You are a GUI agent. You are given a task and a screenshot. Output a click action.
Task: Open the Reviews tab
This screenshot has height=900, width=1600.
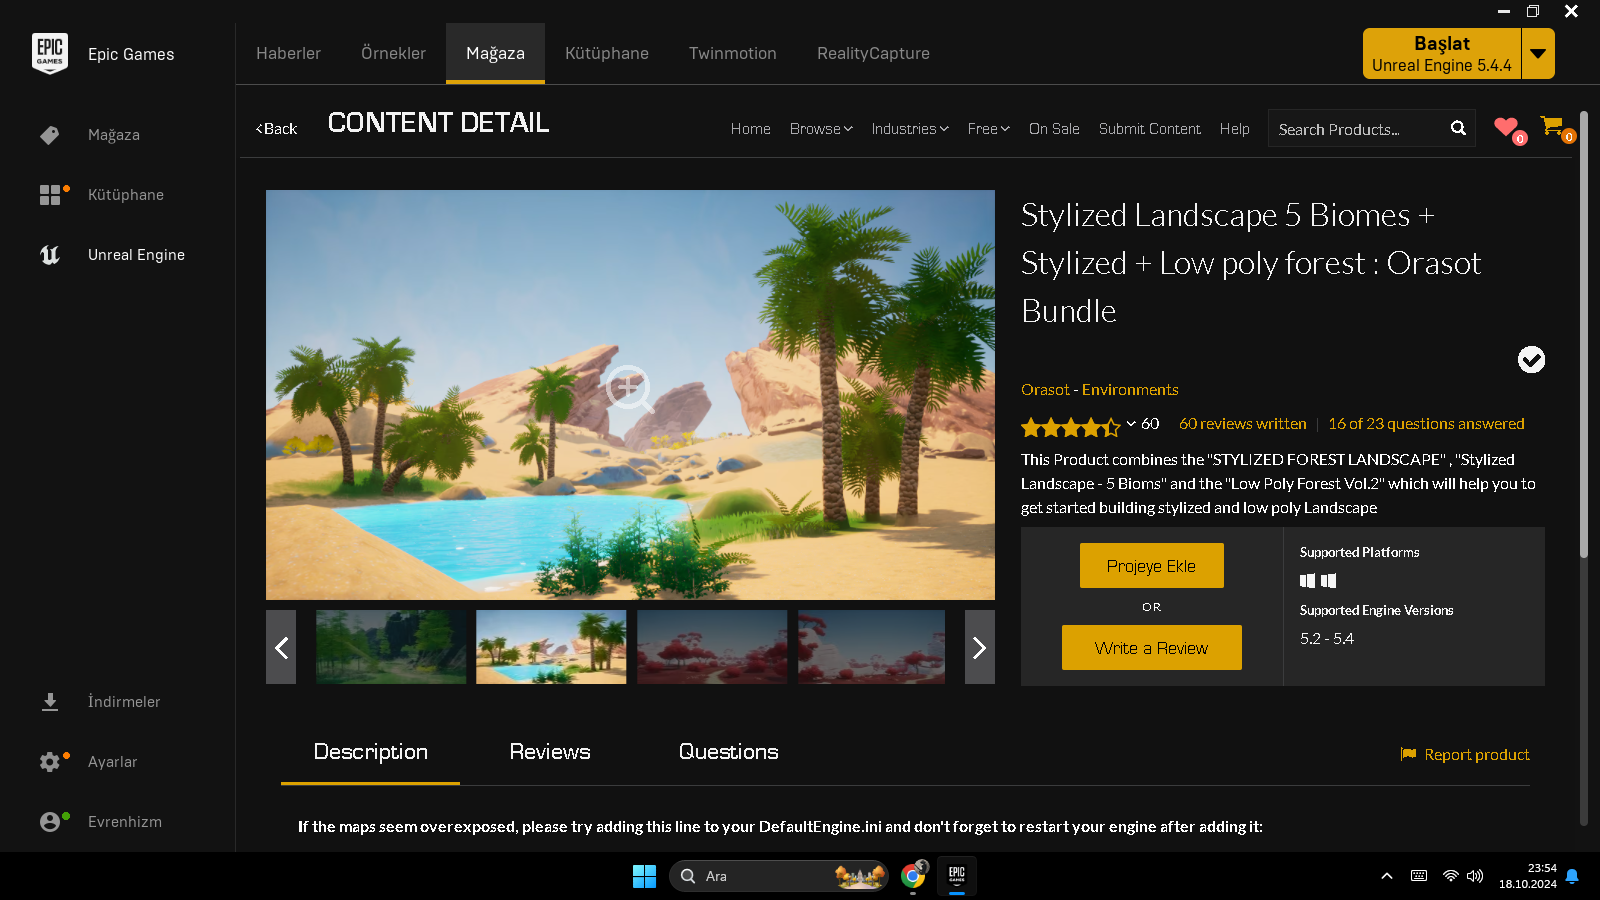click(550, 752)
